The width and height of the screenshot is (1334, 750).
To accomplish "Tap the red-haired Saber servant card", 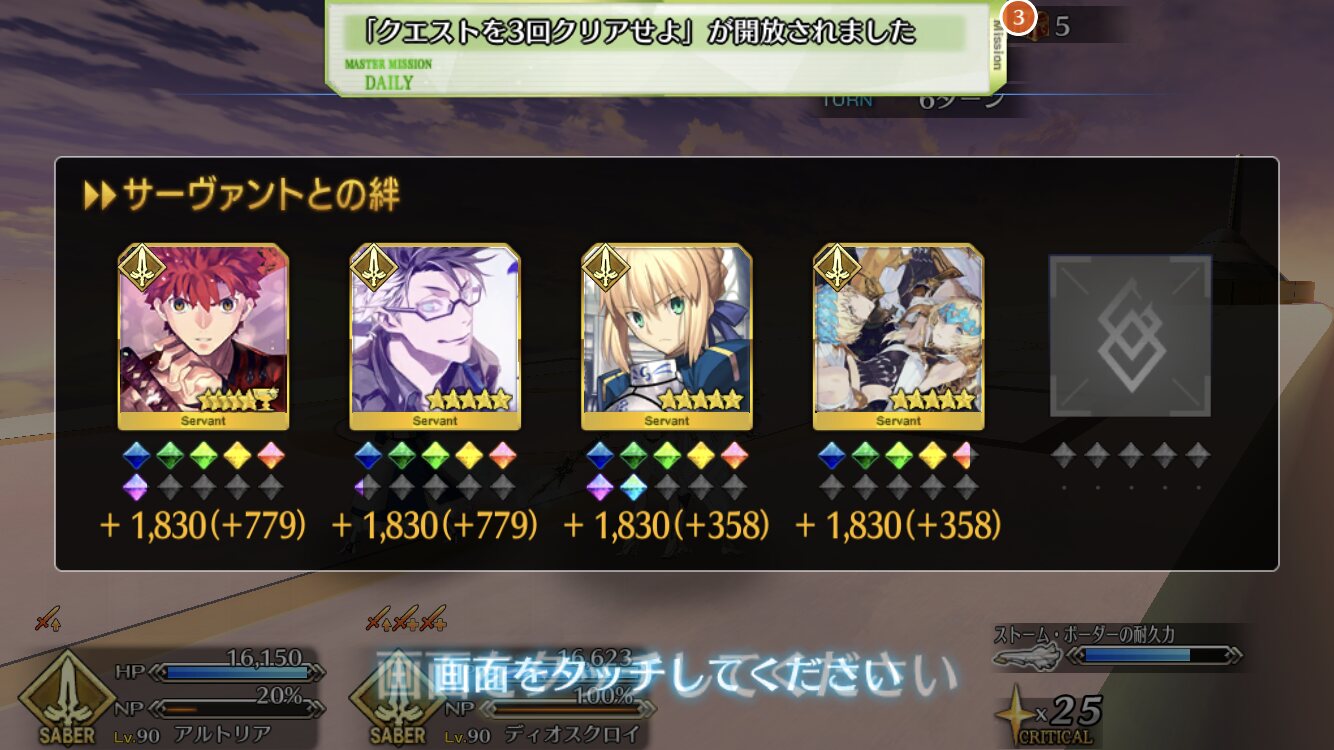I will (x=203, y=336).
